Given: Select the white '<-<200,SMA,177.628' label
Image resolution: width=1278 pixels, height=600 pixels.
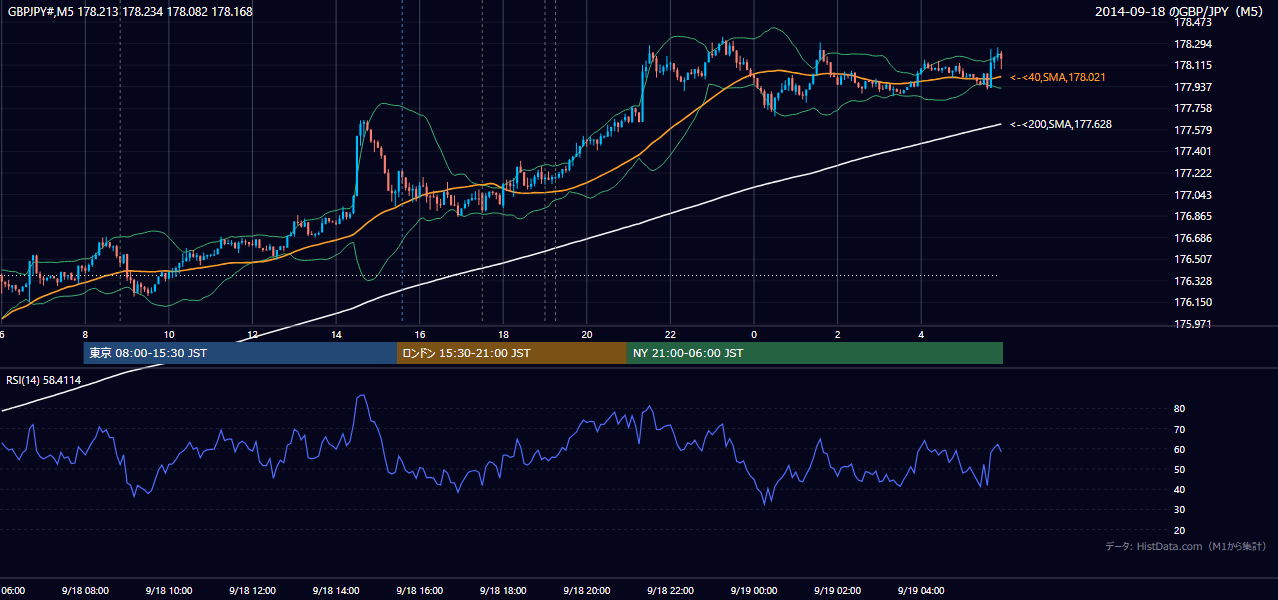Looking at the screenshot, I should (x=1061, y=124).
